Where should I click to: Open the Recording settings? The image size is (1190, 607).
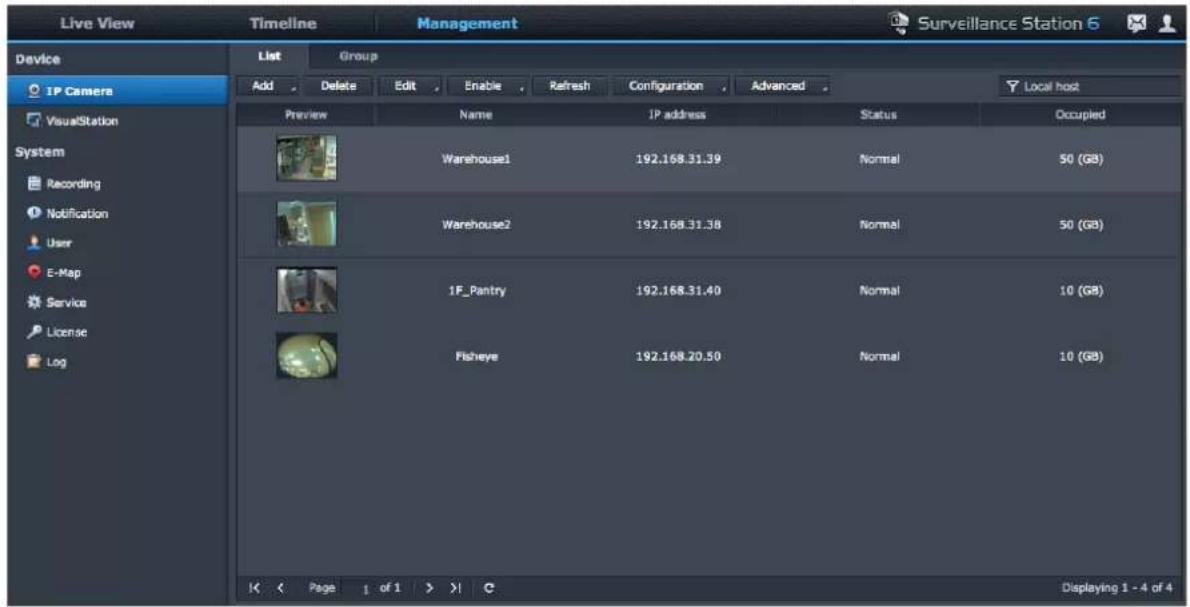point(64,184)
